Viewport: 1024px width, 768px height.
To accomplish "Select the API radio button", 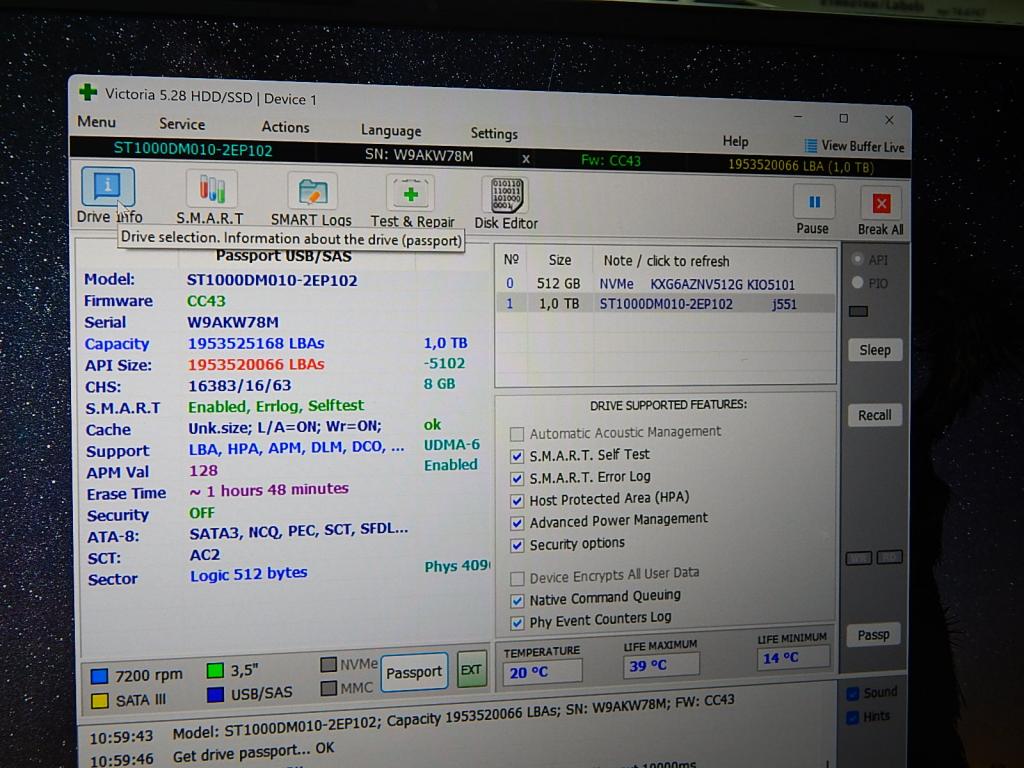I will [x=857, y=259].
